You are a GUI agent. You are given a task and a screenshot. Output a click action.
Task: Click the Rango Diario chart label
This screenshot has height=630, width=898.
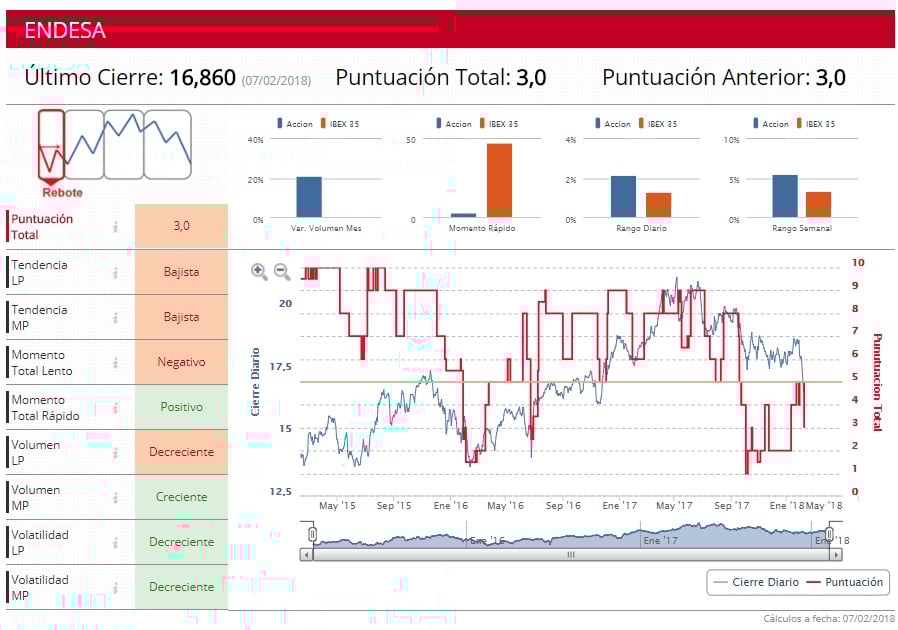(641, 228)
